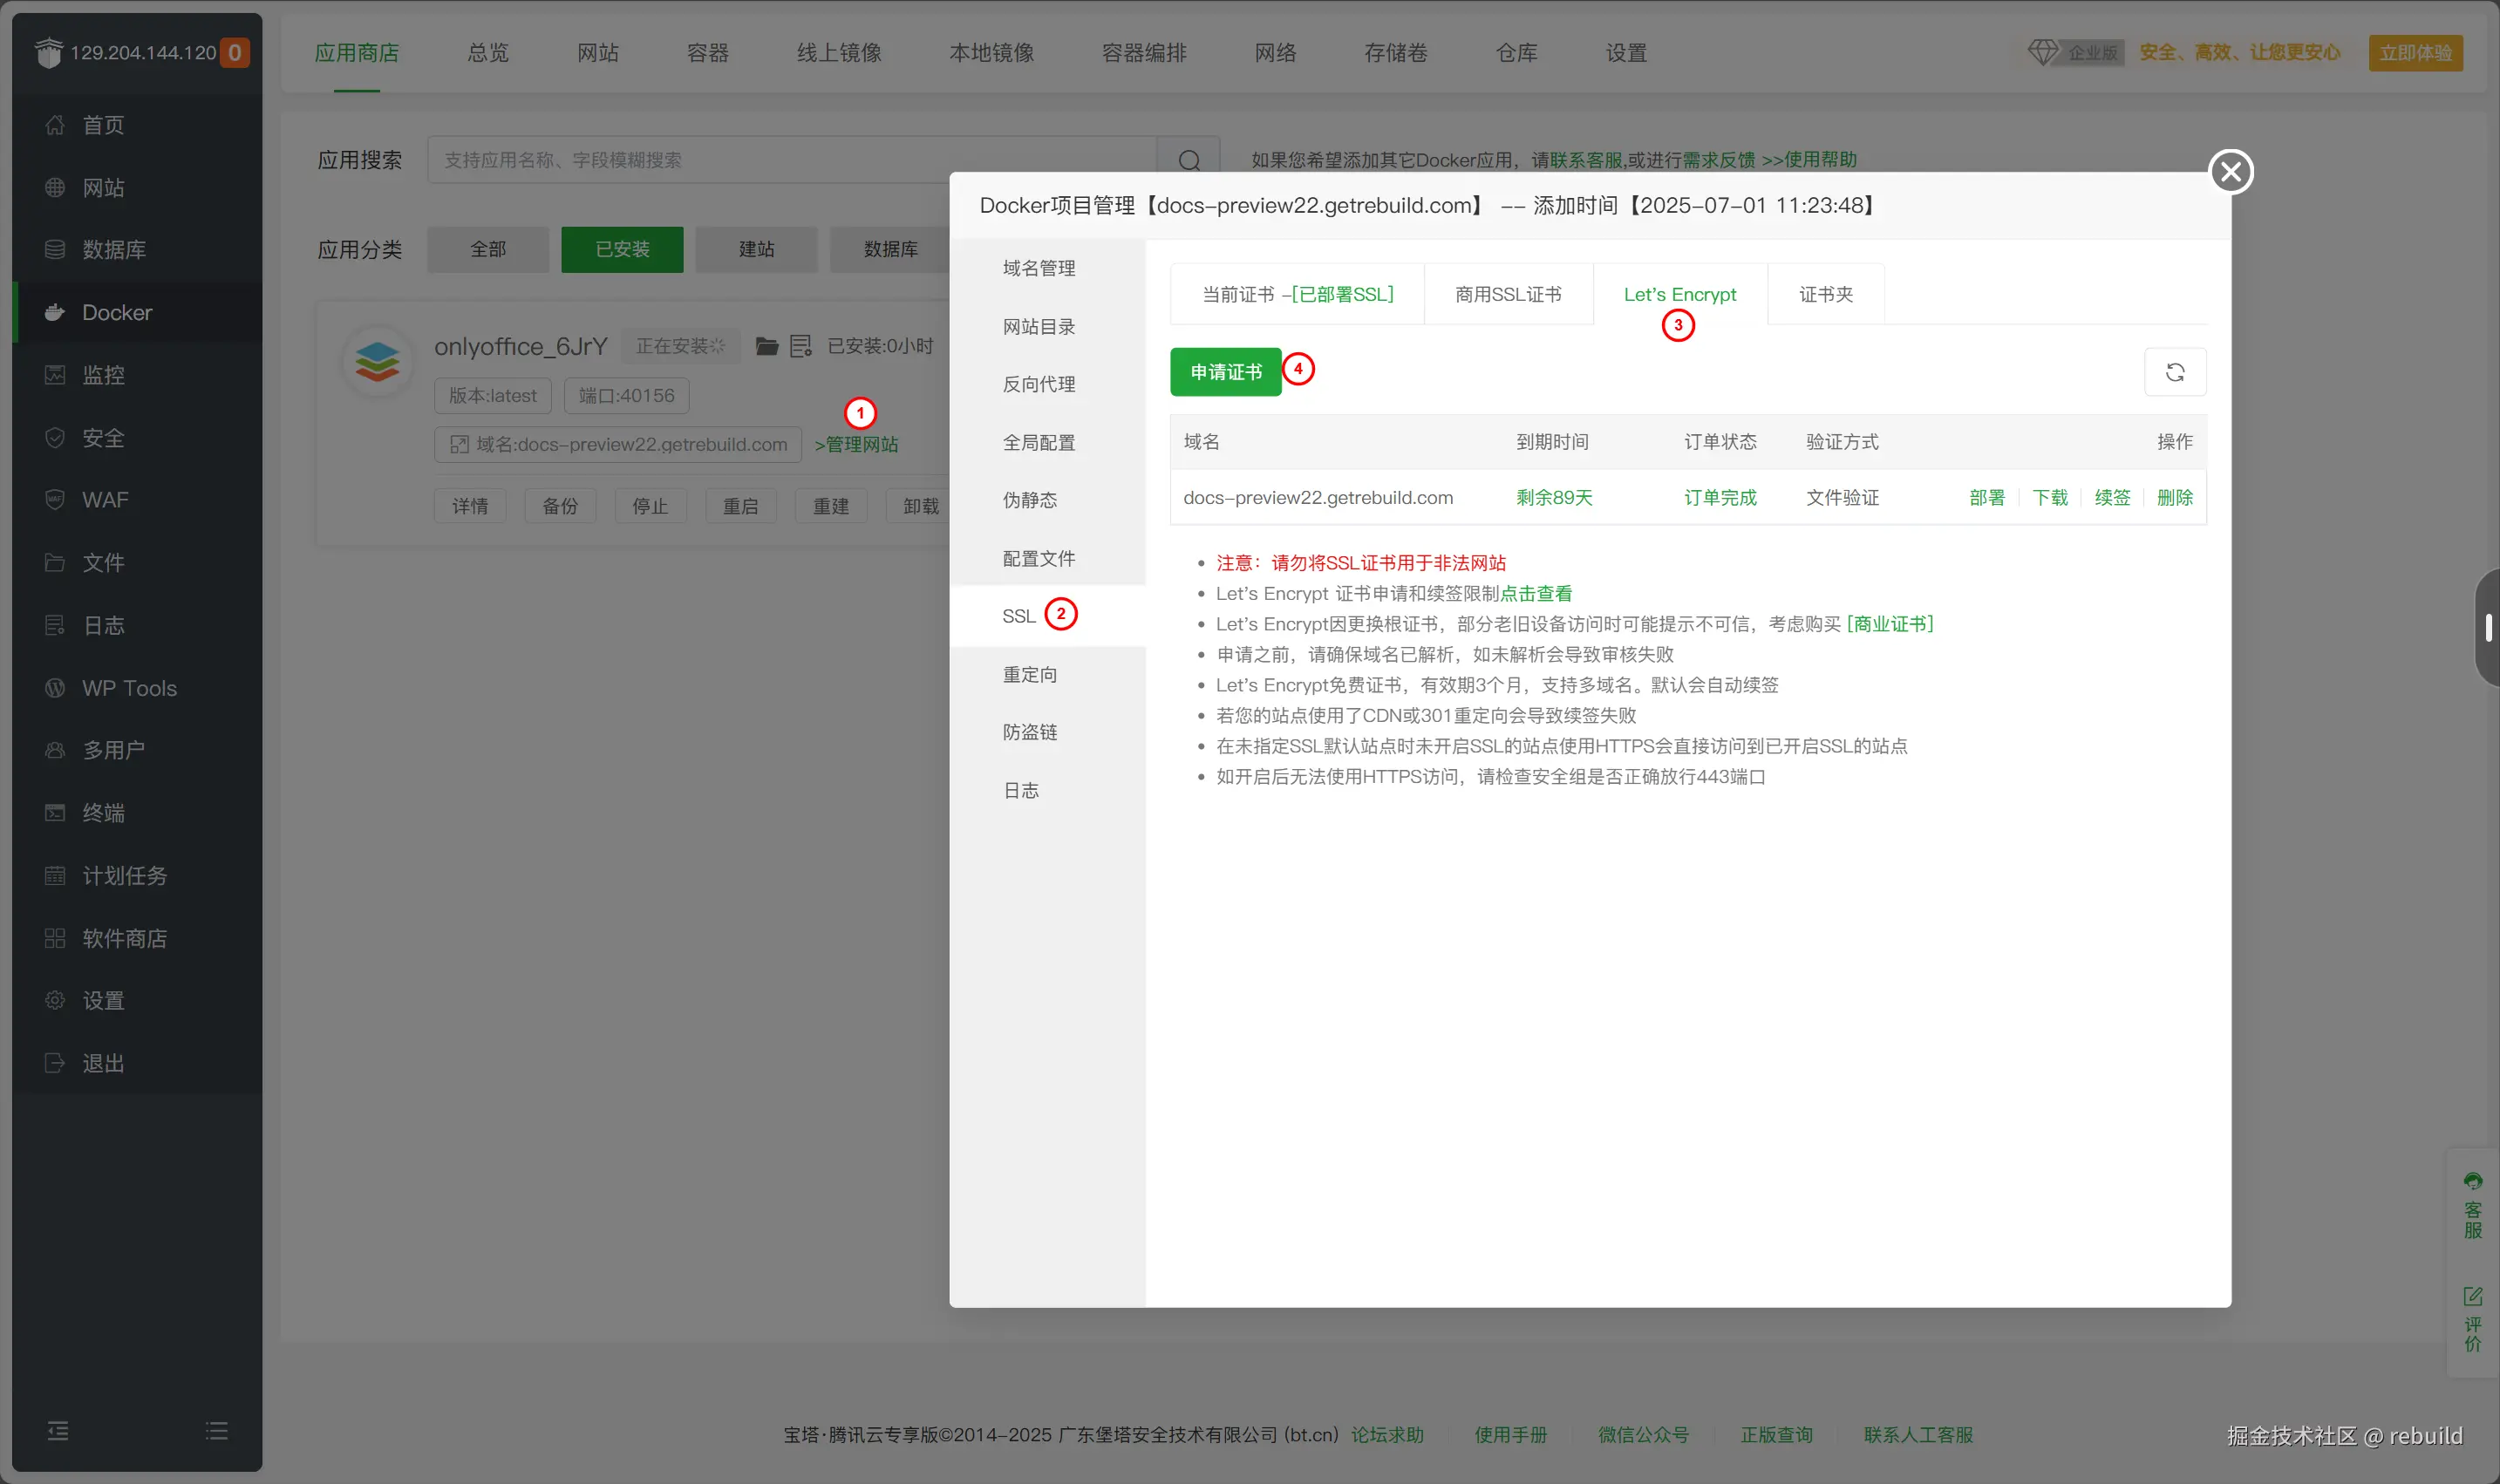This screenshot has height=1484, width=2500.
Task: Close the Docker project management dialog
Action: tap(2230, 171)
